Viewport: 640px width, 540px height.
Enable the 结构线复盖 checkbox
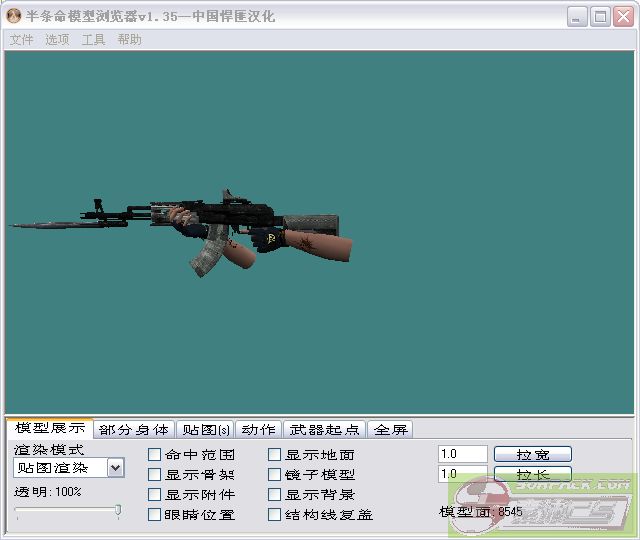(x=275, y=515)
